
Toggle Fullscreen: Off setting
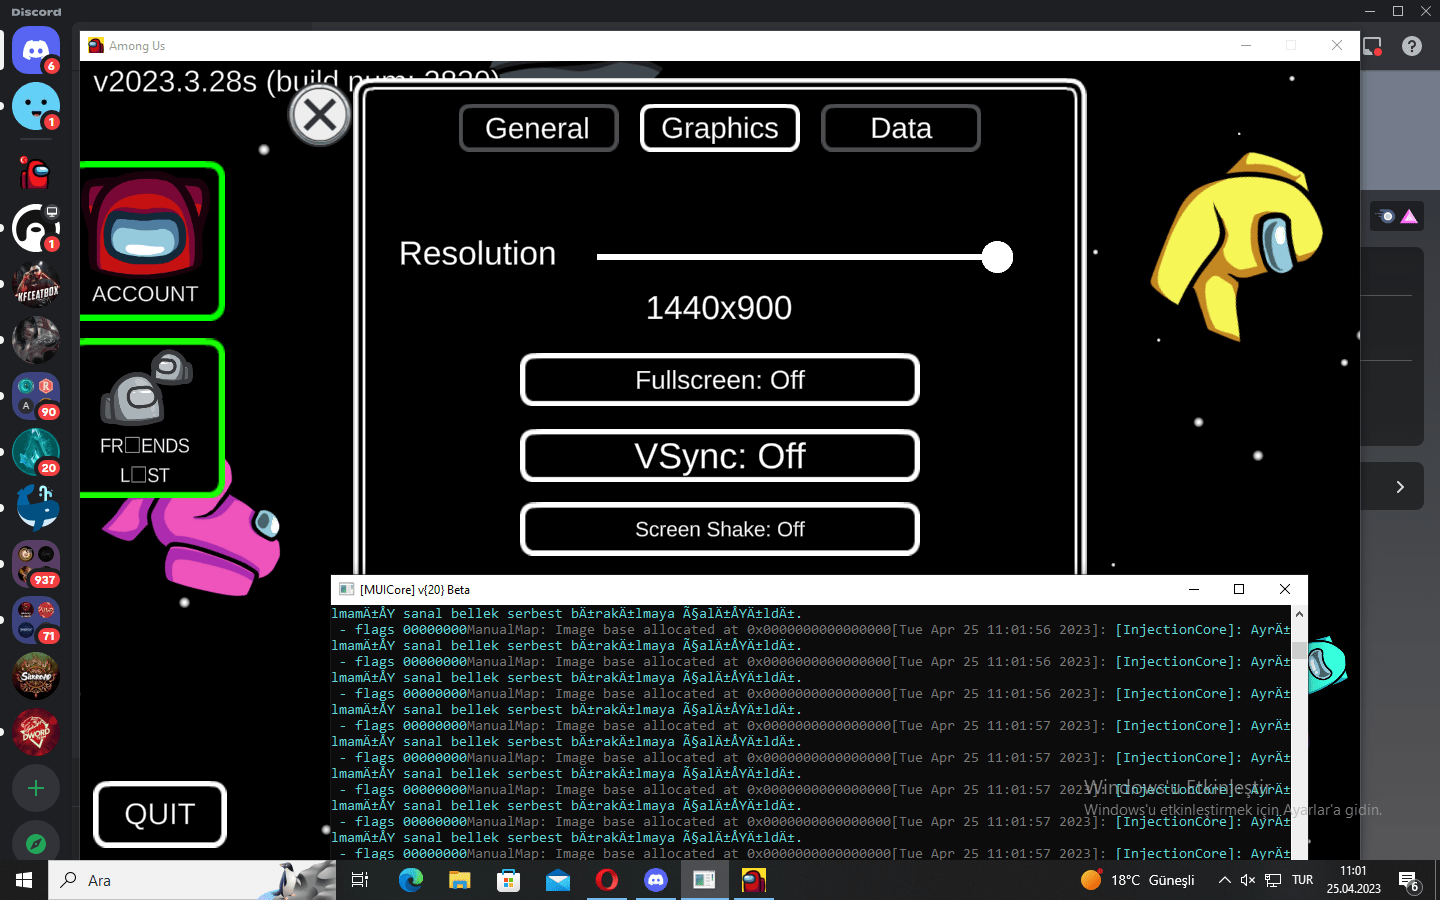point(720,380)
